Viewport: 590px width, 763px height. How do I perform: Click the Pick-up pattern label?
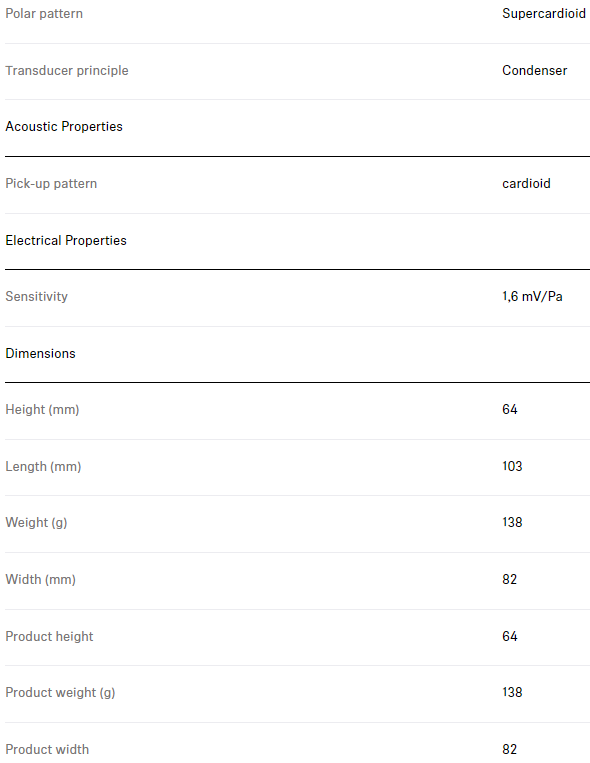tap(51, 183)
